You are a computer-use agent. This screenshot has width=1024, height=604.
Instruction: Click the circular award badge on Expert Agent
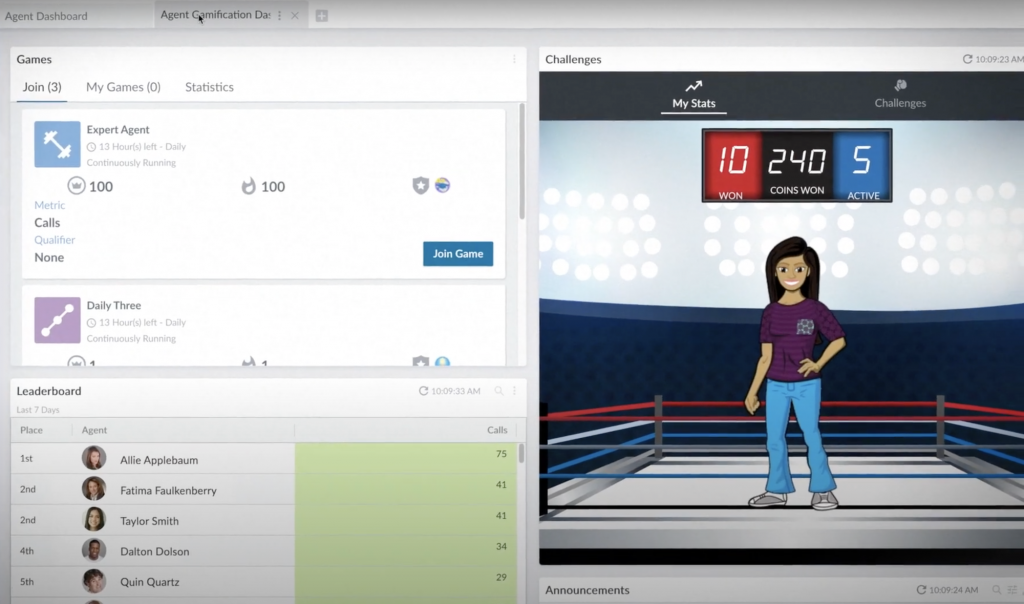tap(442, 185)
